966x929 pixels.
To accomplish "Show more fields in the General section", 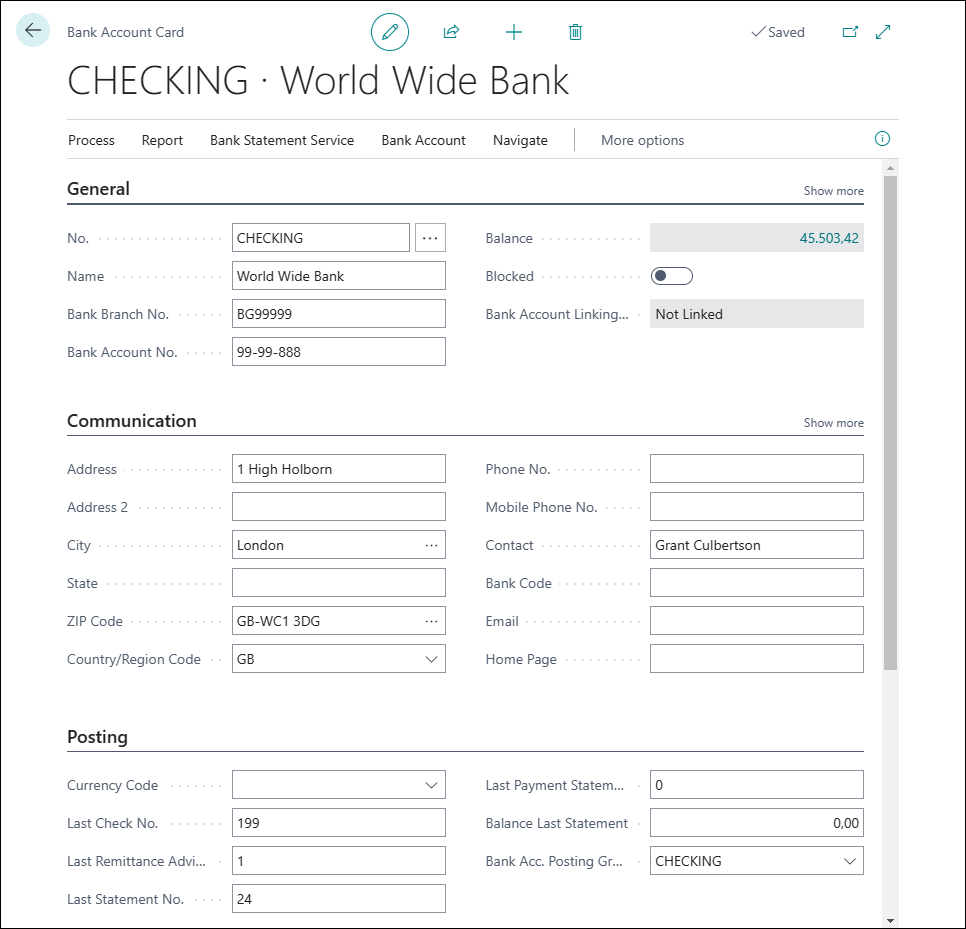I will pyautogui.click(x=833, y=190).
